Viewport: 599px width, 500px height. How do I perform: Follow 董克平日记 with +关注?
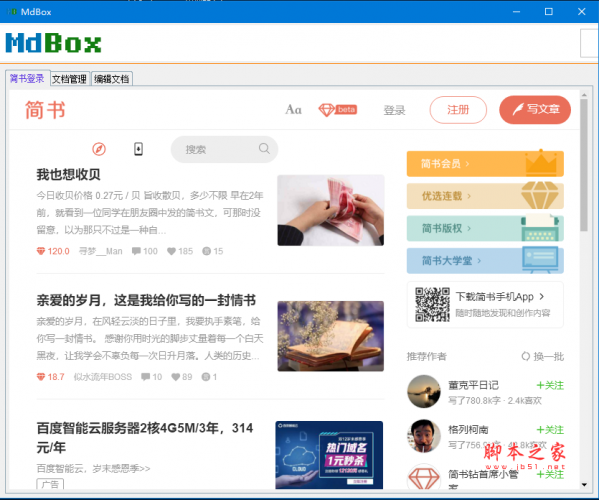click(550, 385)
